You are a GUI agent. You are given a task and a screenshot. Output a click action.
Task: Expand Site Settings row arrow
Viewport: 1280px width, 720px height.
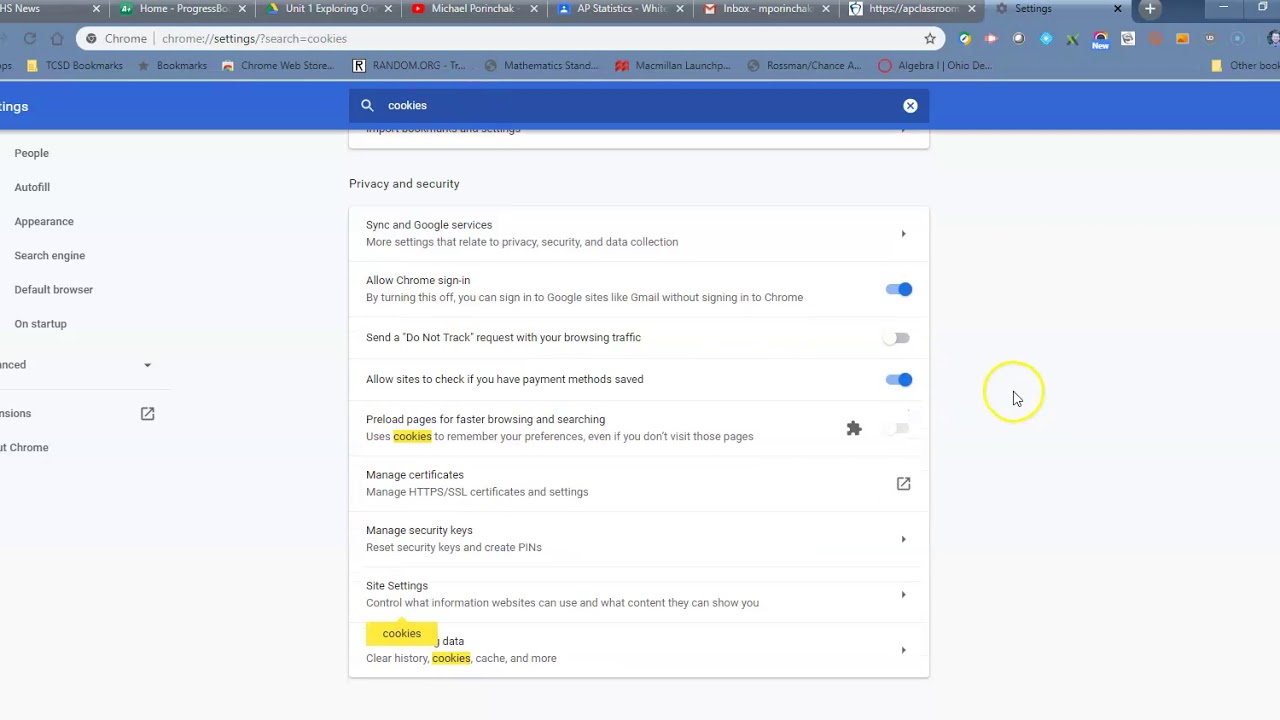click(x=903, y=595)
